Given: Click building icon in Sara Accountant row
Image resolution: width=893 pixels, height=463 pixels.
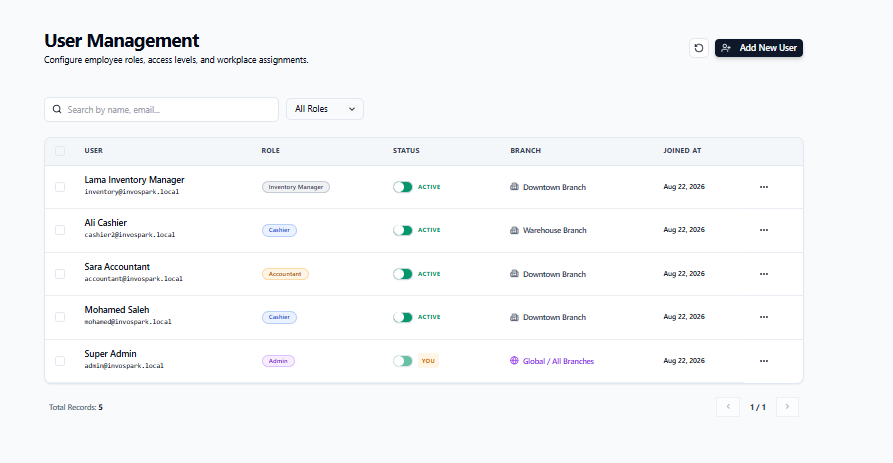Looking at the screenshot, I should pos(514,274).
